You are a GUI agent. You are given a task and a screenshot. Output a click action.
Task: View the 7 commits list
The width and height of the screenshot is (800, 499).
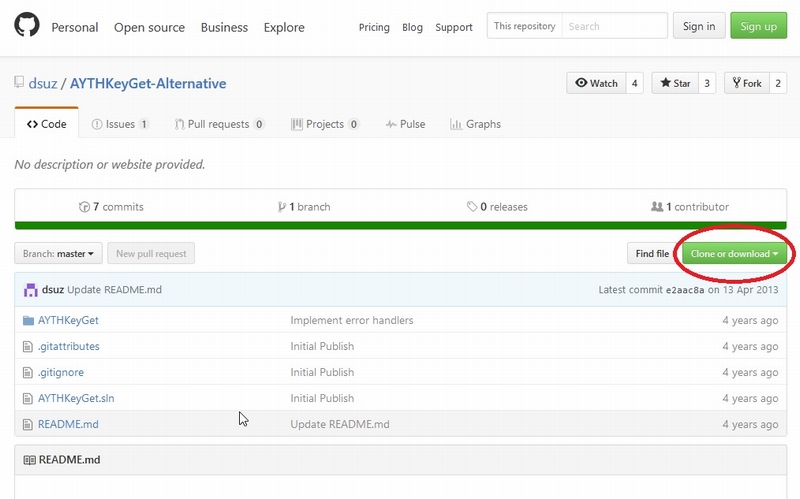[x=111, y=207]
